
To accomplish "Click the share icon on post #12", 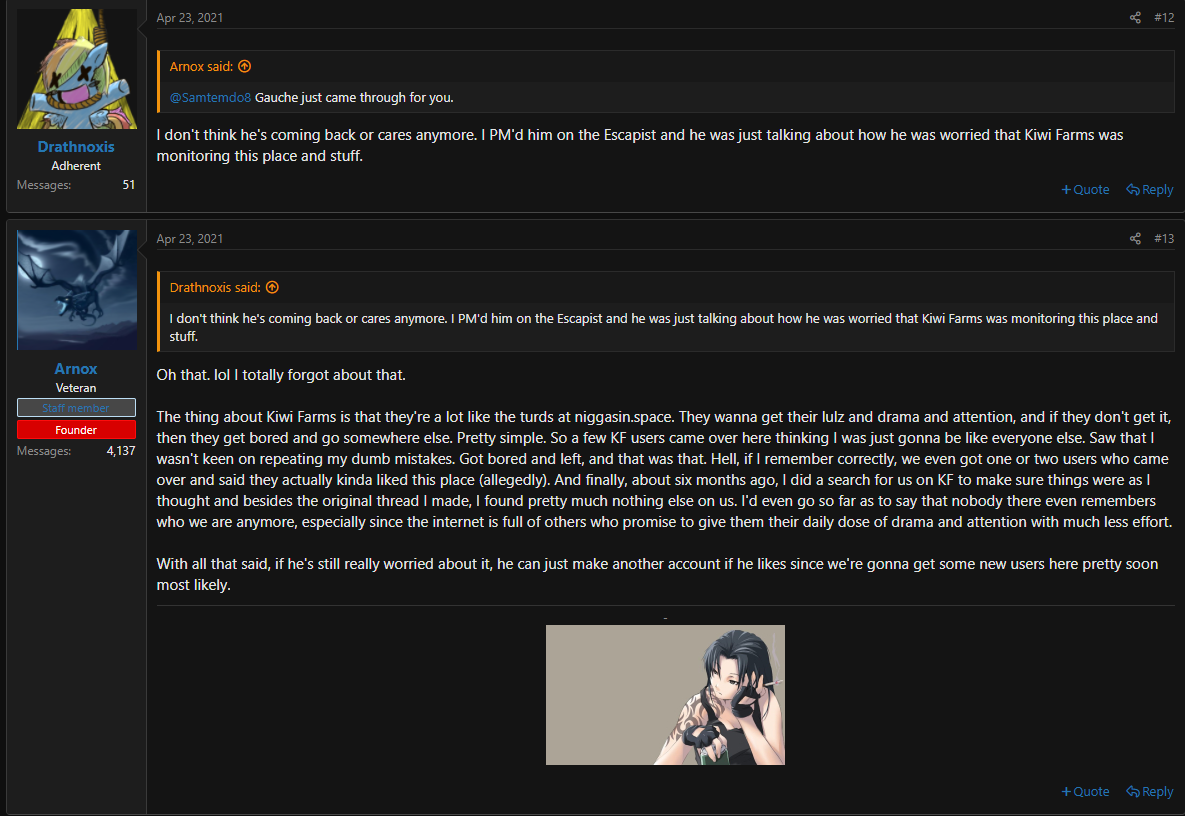I will [x=1135, y=17].
